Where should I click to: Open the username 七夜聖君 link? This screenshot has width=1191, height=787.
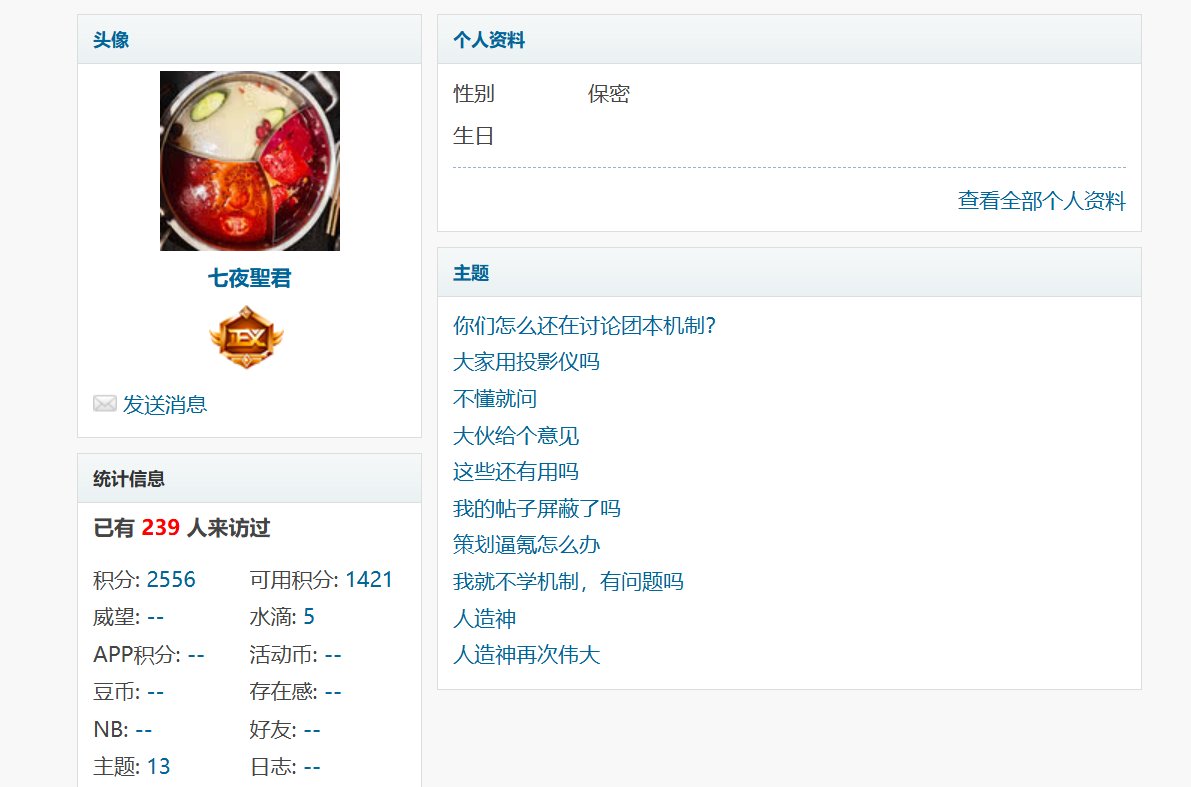[x=250, y=278]
